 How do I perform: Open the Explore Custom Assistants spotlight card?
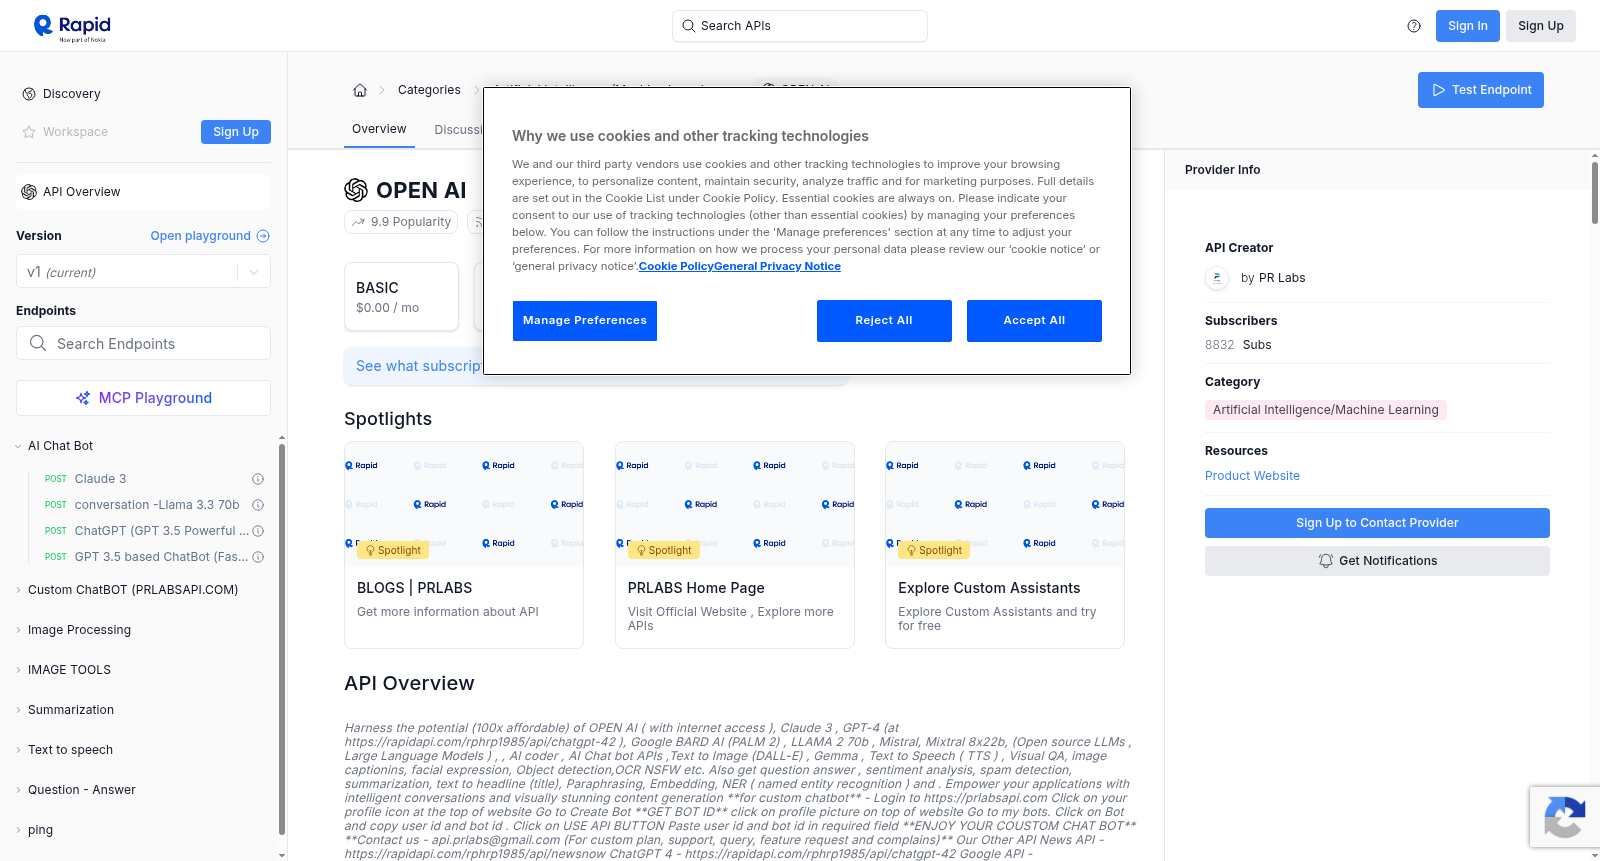[1005, 545]
